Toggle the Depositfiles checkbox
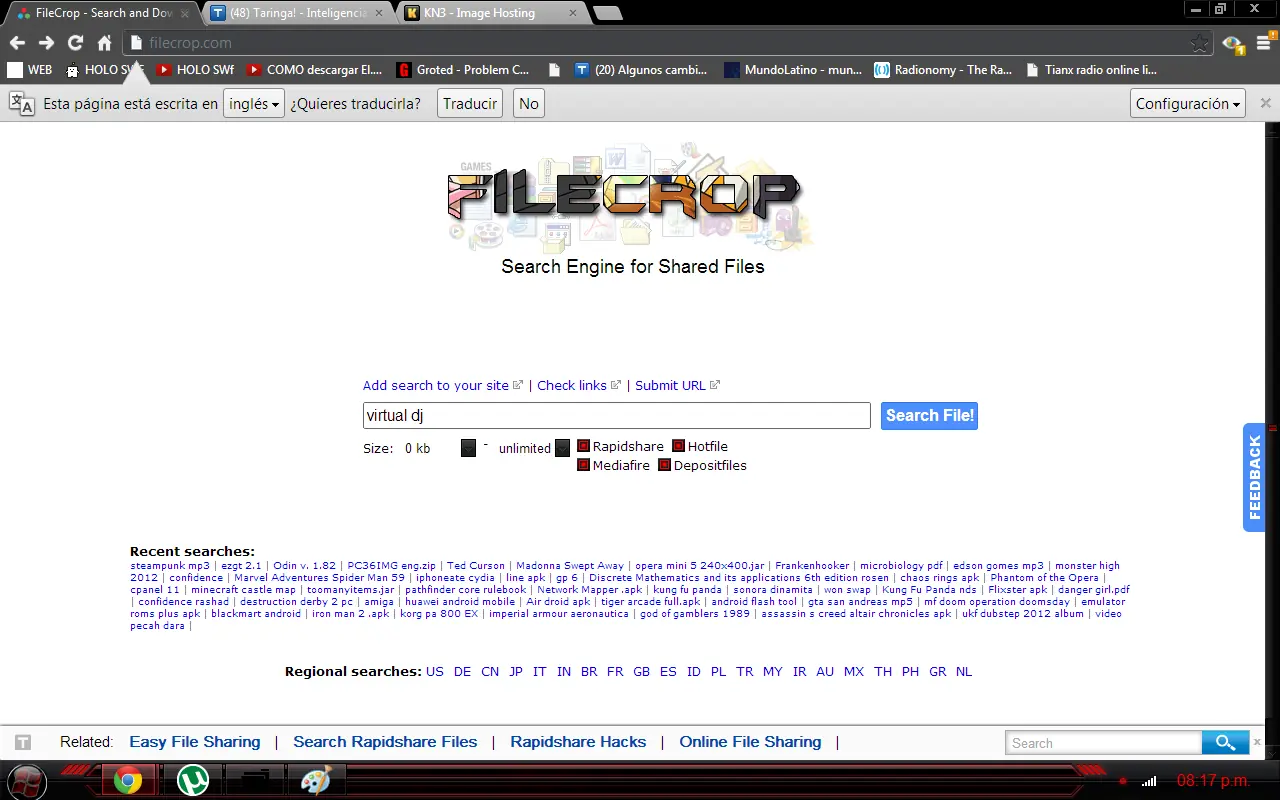Image resolution: width=1280 pixels, height=800 pixels. pyautogui.click(x=664, y=465)
